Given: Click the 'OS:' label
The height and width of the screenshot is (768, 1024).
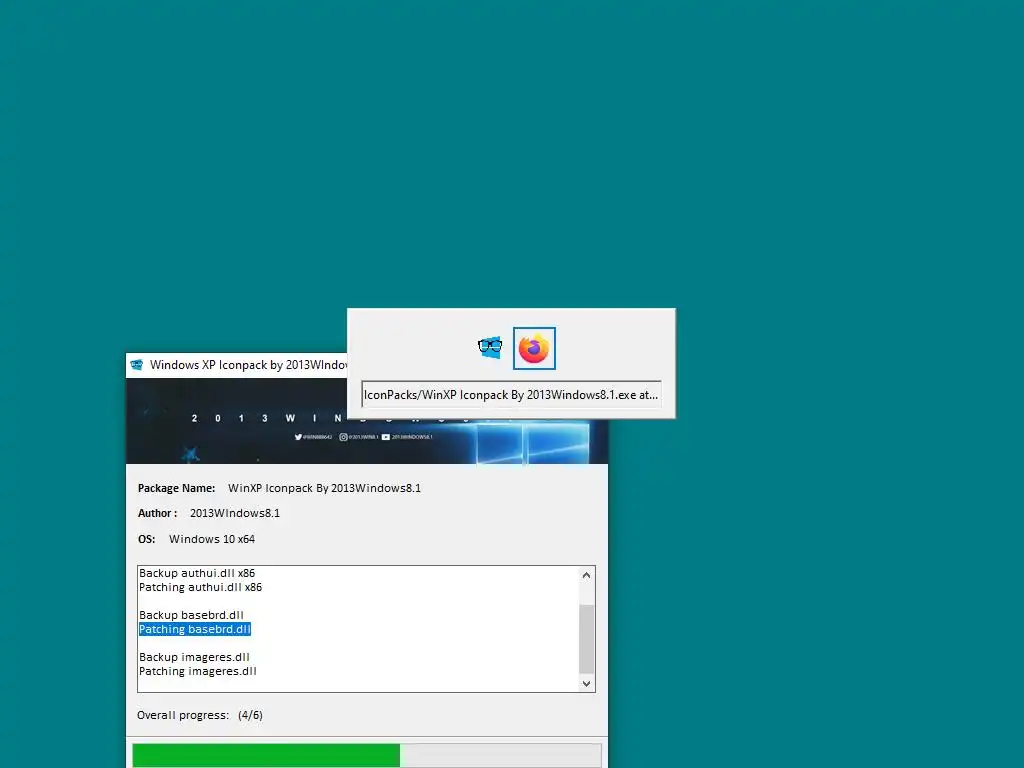Looking at the screenshot, I should coord(146,539).
